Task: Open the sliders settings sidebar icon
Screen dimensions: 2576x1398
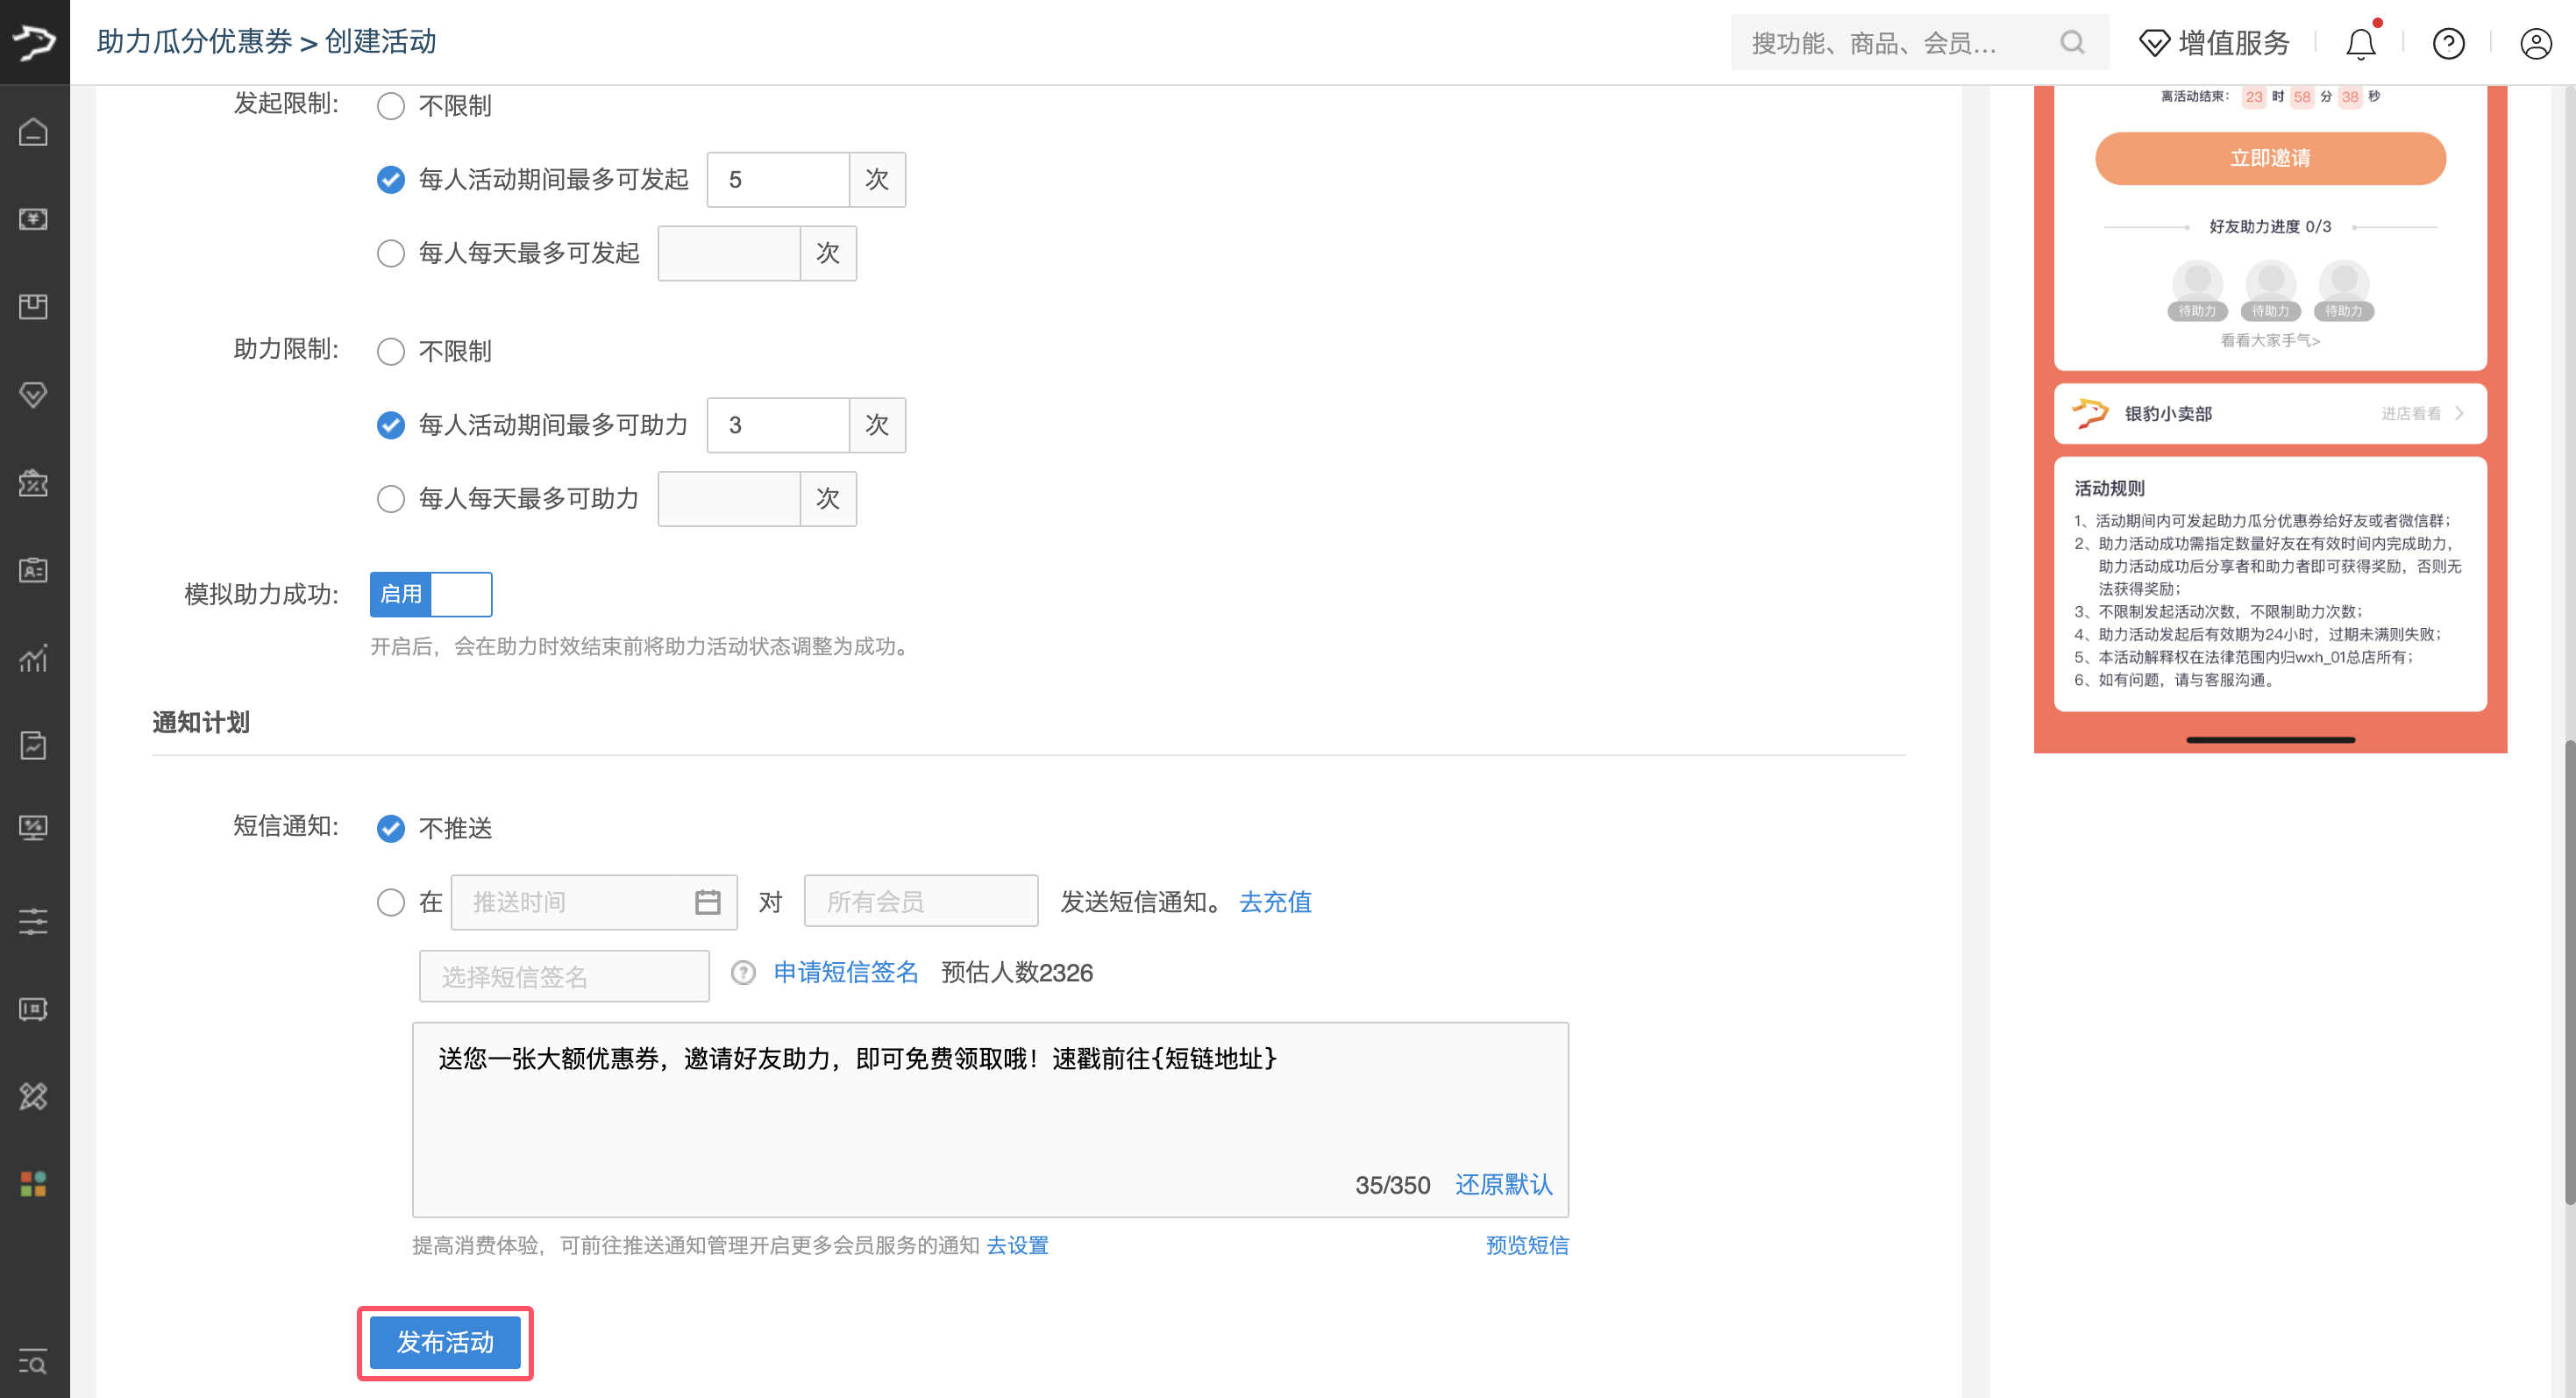Action: pos(33,921)
